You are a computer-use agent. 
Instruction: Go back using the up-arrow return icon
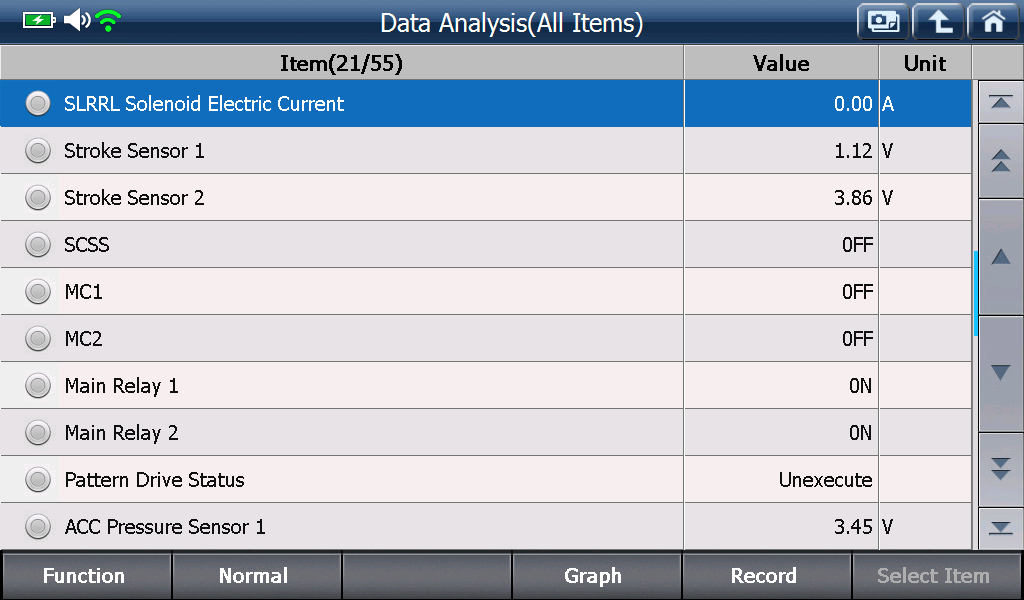(x=938, y=22)
